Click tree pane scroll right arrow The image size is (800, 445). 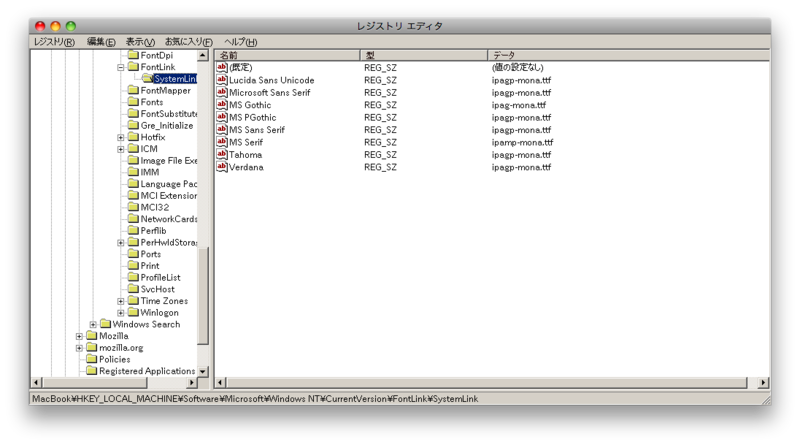tap(192, 382)
